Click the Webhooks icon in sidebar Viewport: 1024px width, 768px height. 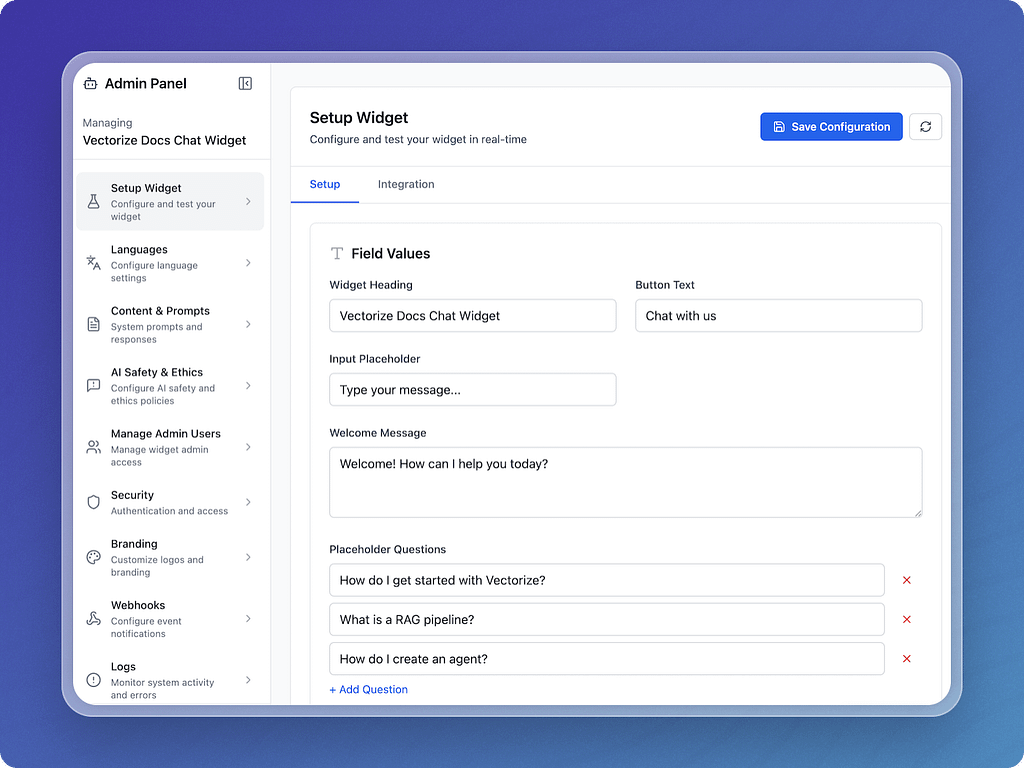(93, 619)
